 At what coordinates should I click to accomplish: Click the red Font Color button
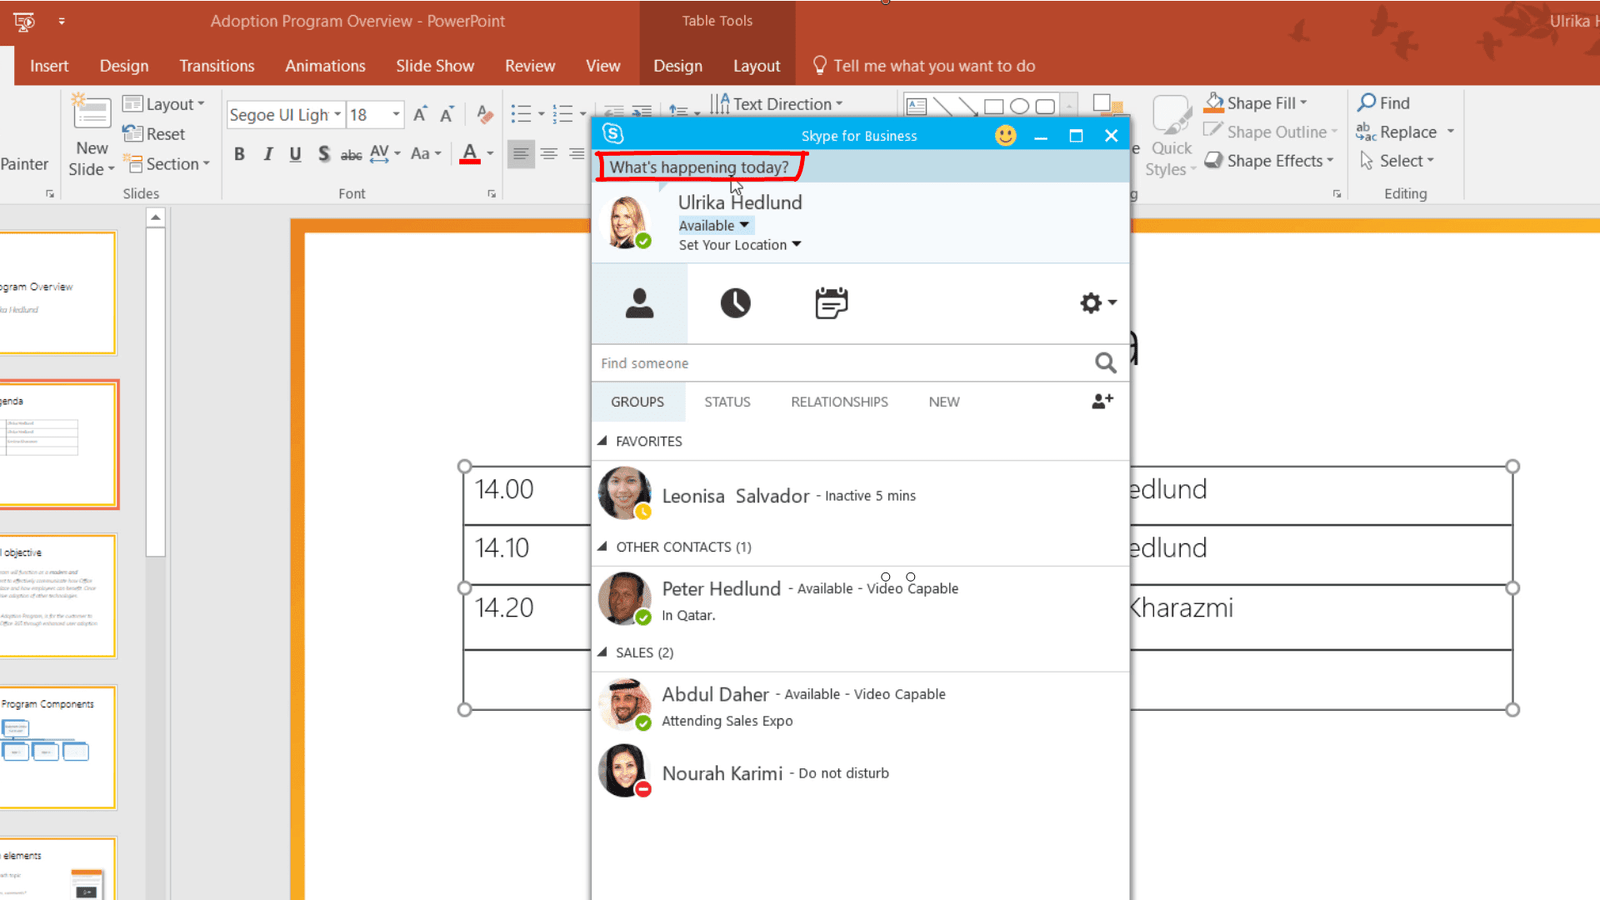tap(469, 154)
